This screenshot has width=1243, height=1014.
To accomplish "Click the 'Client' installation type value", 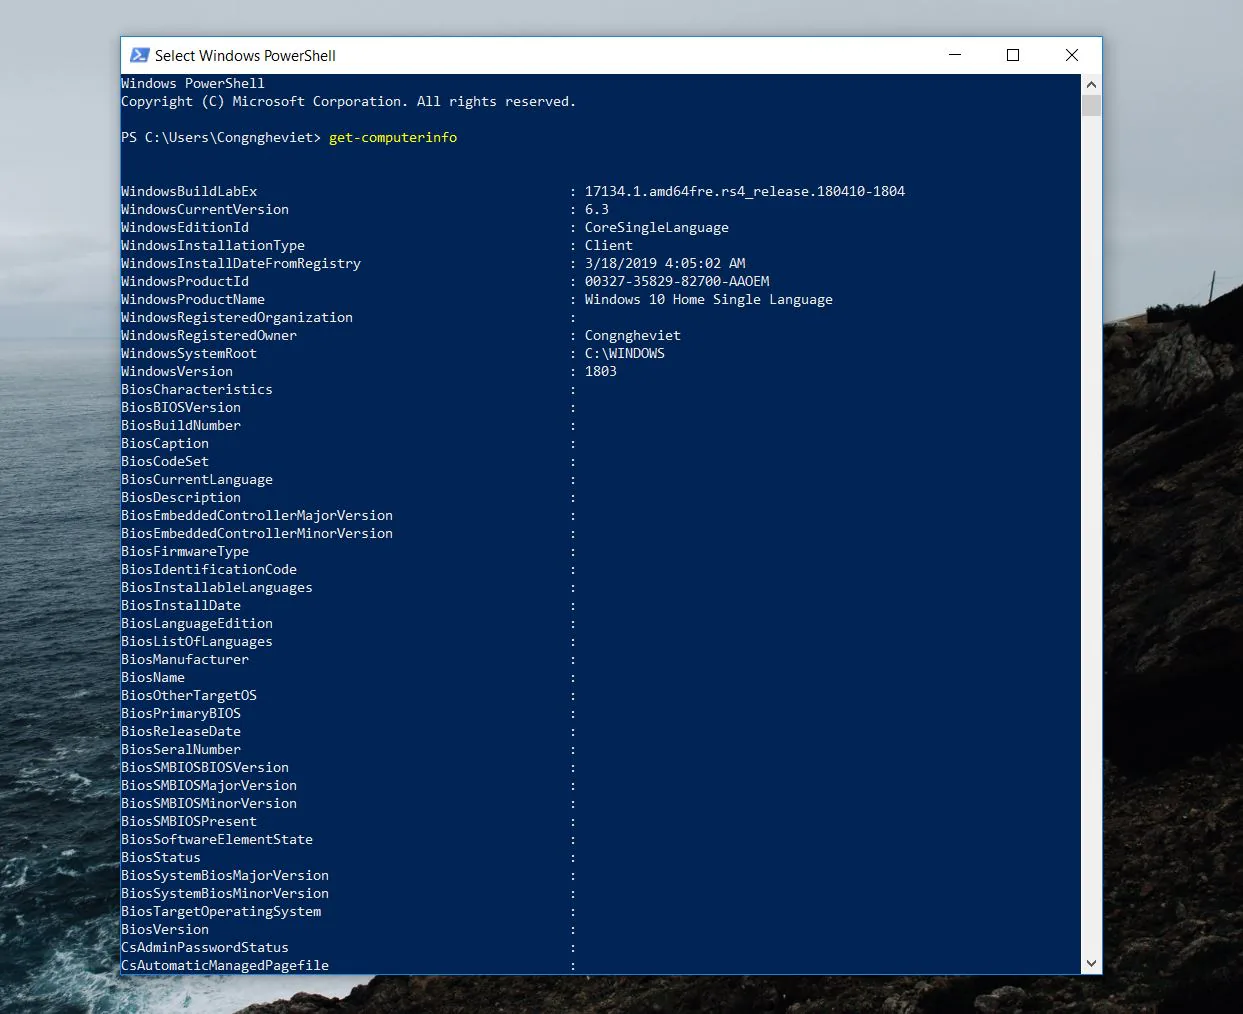I will click(609, 246).
